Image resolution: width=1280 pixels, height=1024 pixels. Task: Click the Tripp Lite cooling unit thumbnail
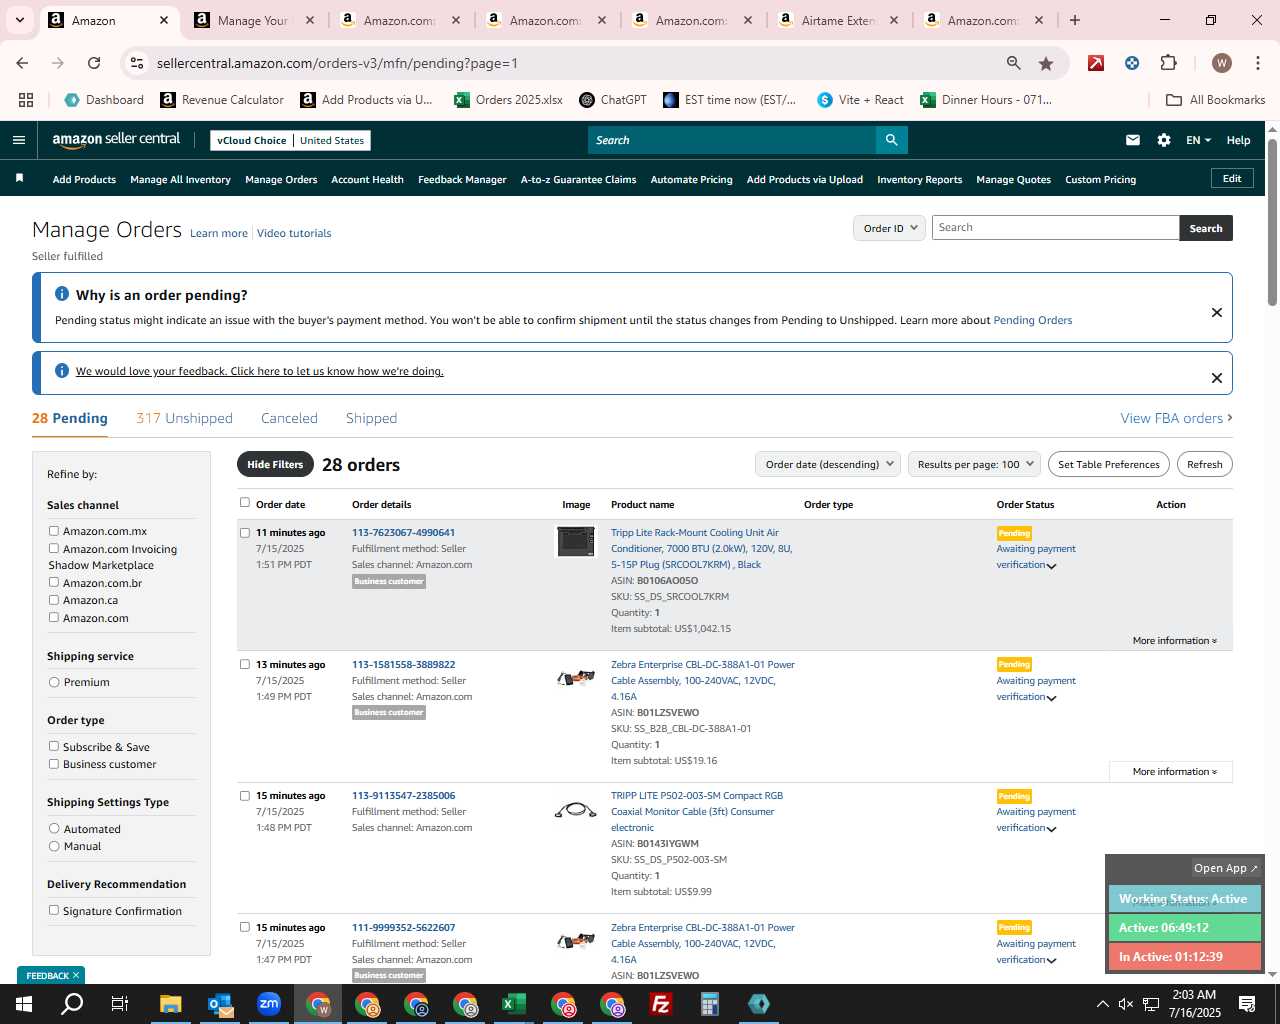[576, 541]
